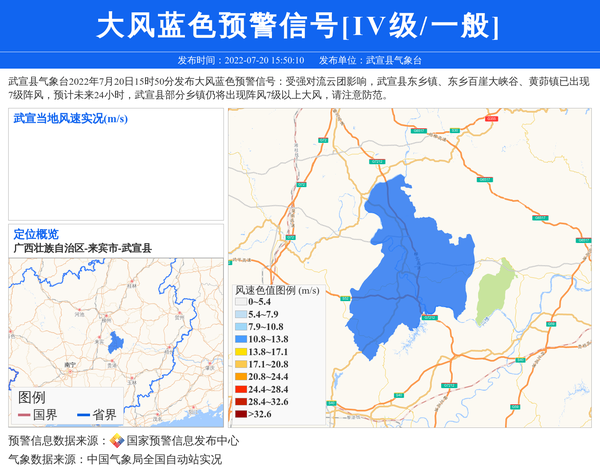Screen dimensions: 600x471
Task: Pick the 10.8~13.8 blue legend swatch
Action: (x=240, y=340)
